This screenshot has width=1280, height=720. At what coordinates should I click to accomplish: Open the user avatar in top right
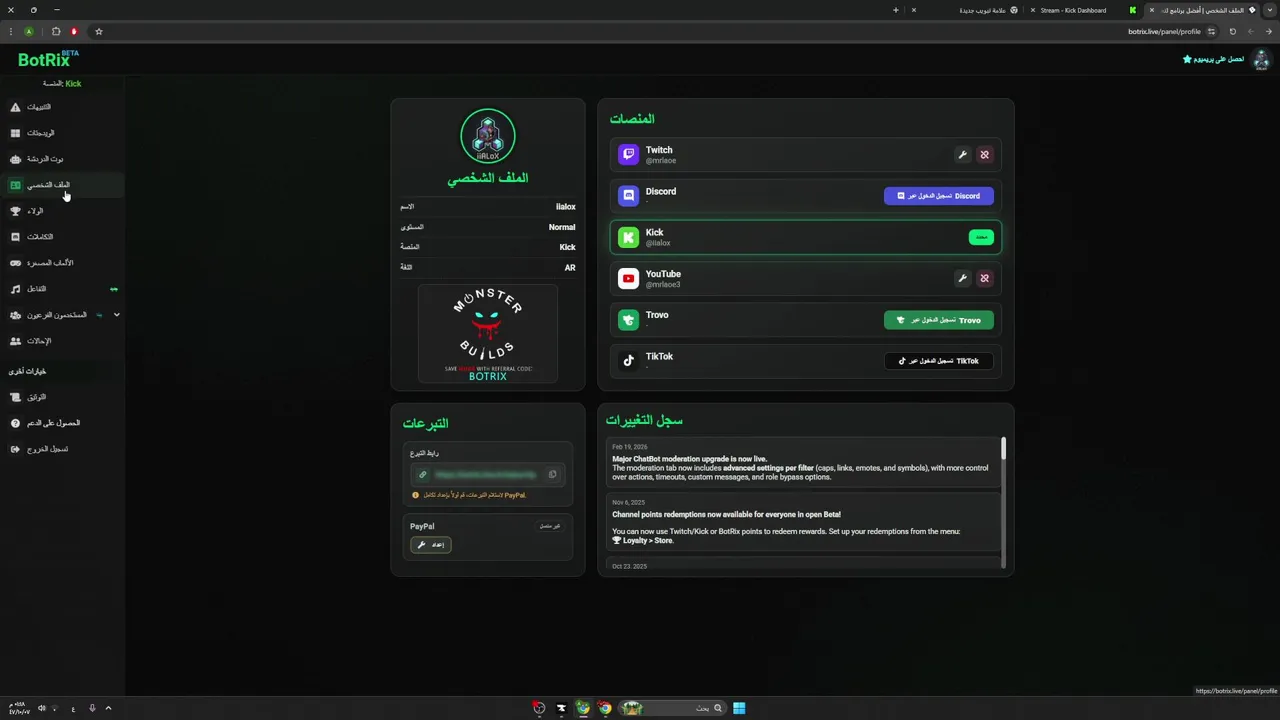(x=1261, y=59)
